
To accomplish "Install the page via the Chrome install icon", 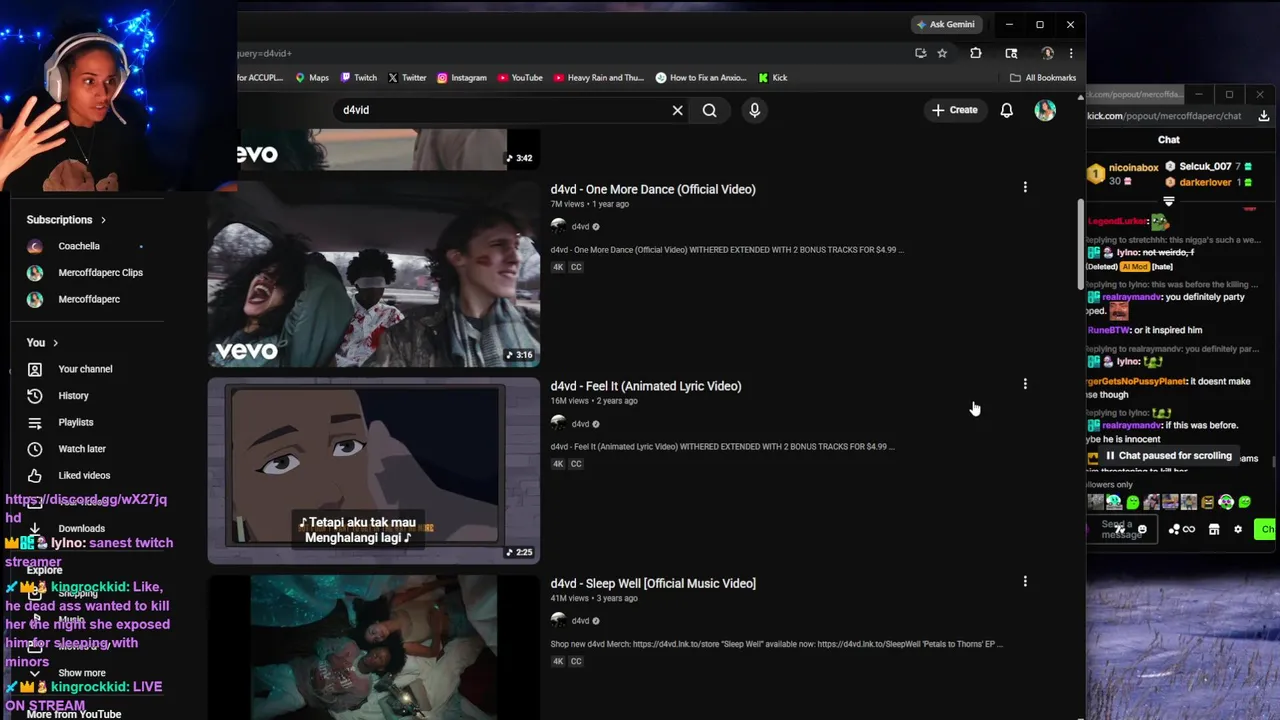I will tap(920, 53).
